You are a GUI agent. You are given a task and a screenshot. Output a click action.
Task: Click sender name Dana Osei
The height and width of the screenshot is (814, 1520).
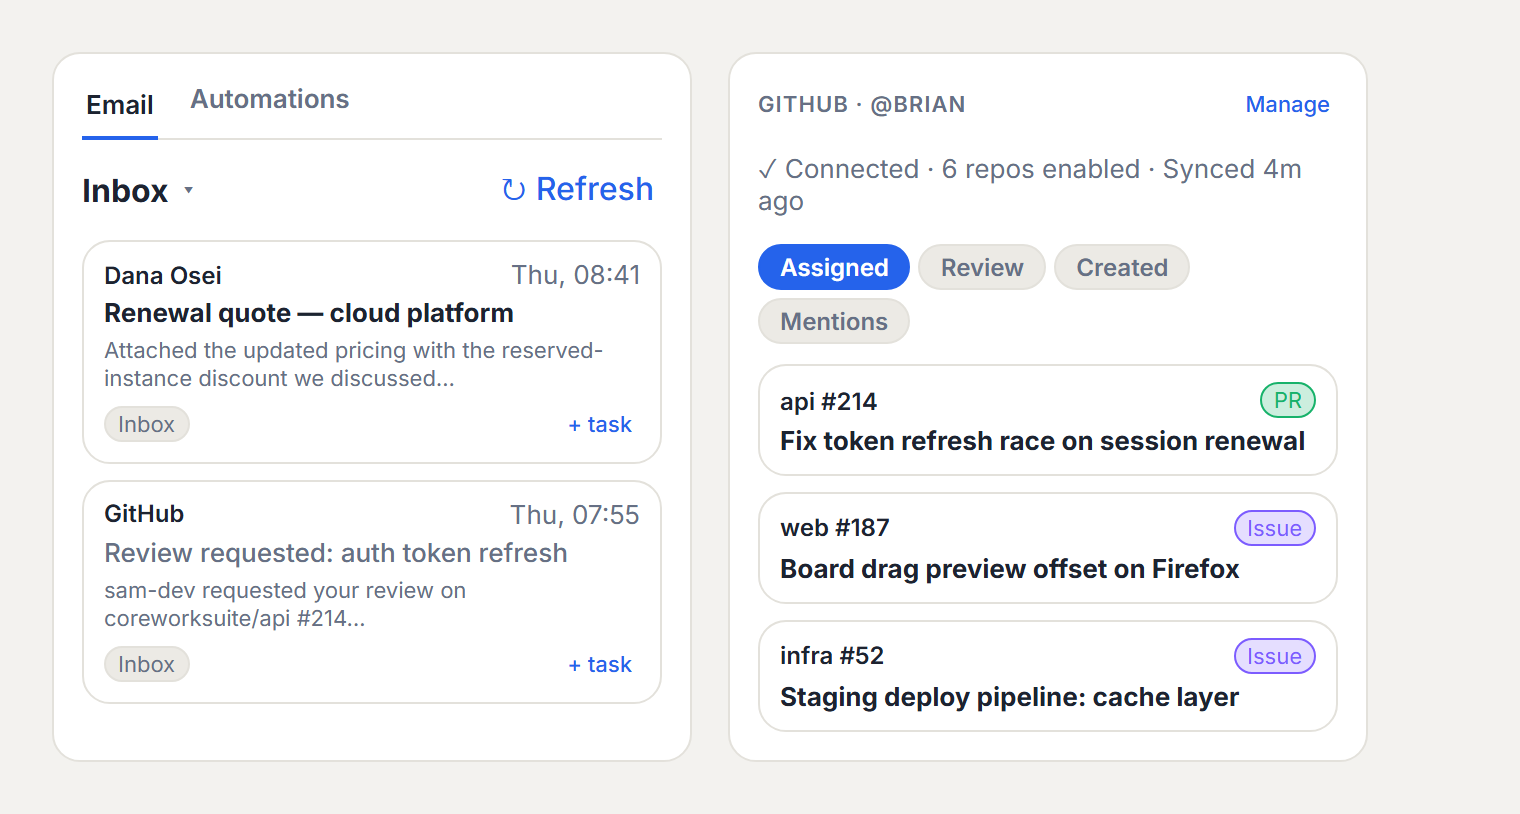click(x=163, y=275)
